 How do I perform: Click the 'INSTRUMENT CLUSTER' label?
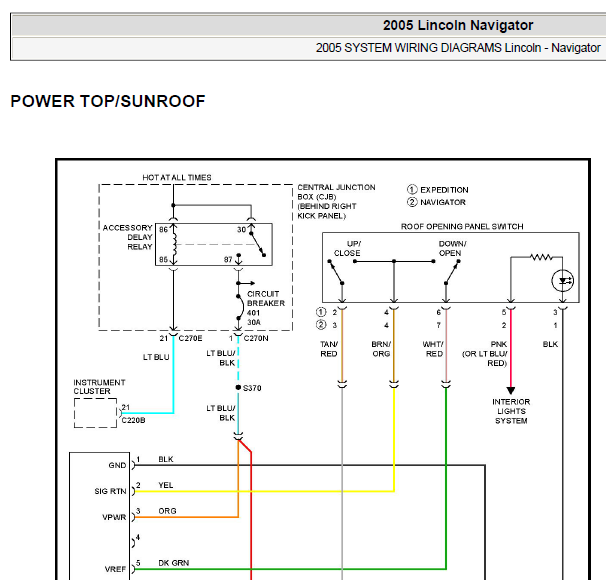pos(99,387)
